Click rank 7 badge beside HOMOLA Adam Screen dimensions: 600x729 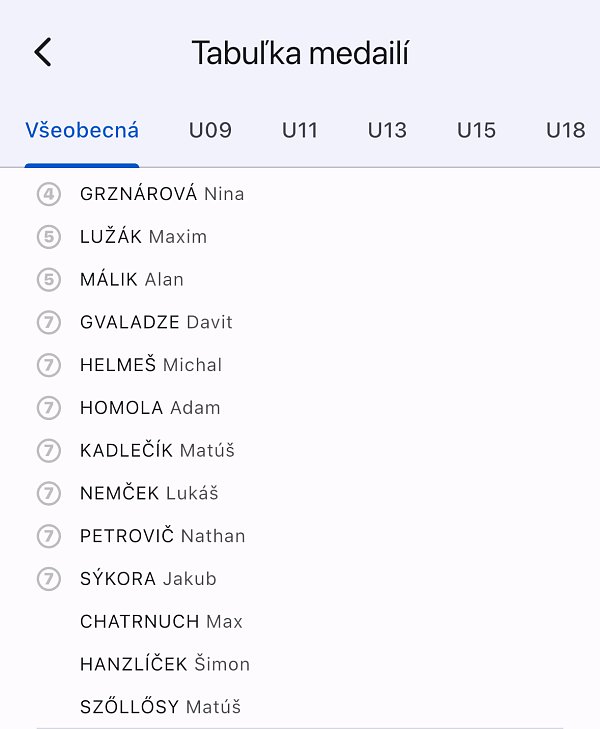[x=48, y=408]
